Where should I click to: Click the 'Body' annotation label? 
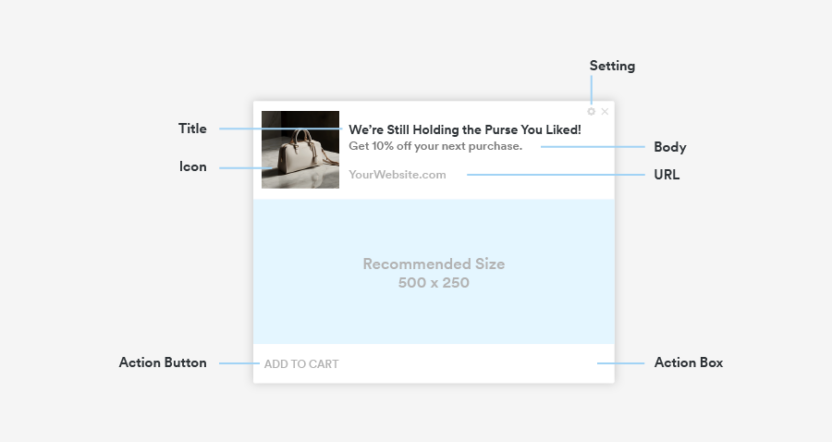(x=670, y=147)
